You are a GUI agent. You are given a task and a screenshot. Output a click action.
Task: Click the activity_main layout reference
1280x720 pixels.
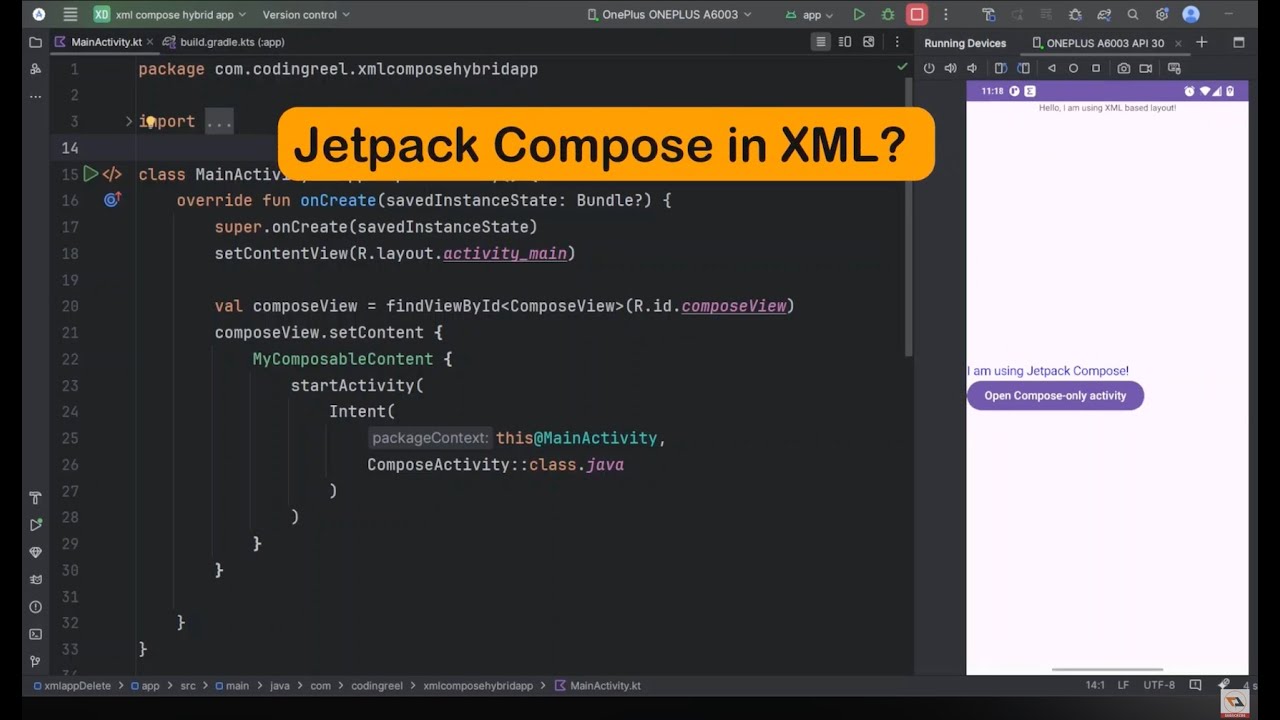click(x=505, y=253)
